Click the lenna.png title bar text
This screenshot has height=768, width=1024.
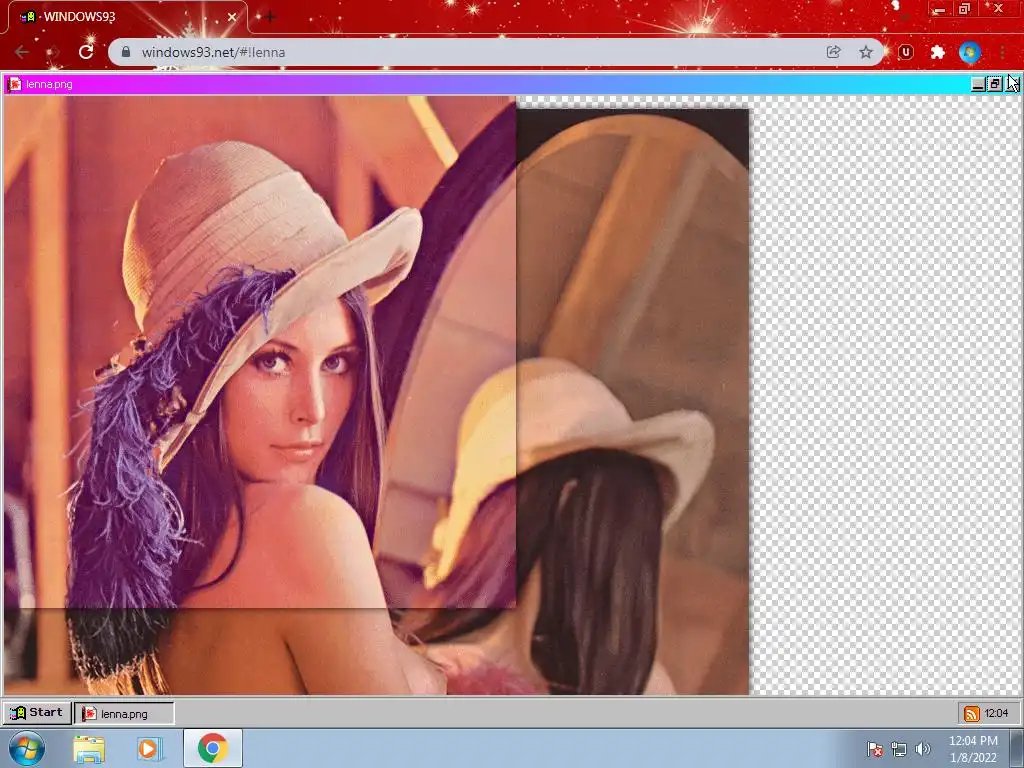coord(49,84)
